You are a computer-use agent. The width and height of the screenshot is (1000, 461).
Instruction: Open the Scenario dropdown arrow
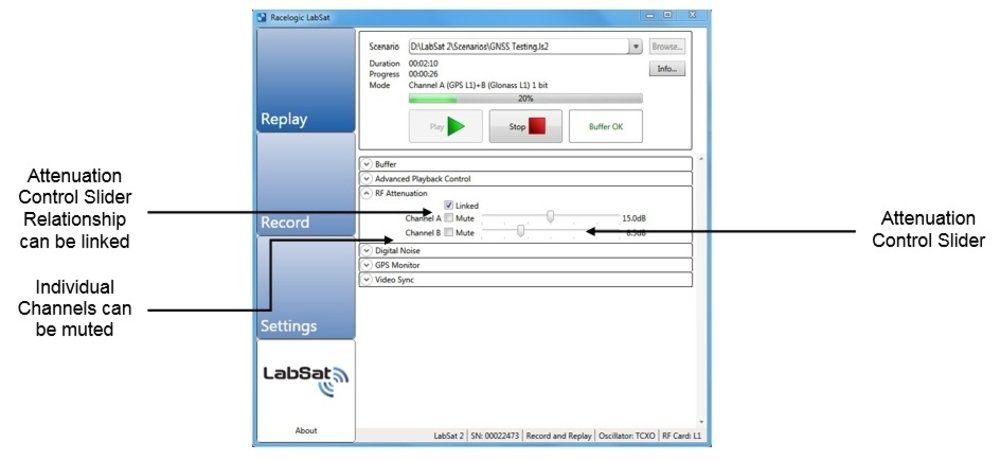point(636,47)
